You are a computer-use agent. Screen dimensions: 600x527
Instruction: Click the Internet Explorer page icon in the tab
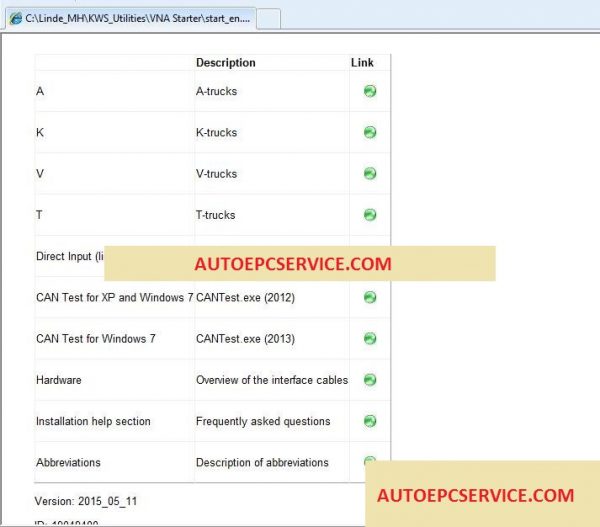click(x=15, y=18)
